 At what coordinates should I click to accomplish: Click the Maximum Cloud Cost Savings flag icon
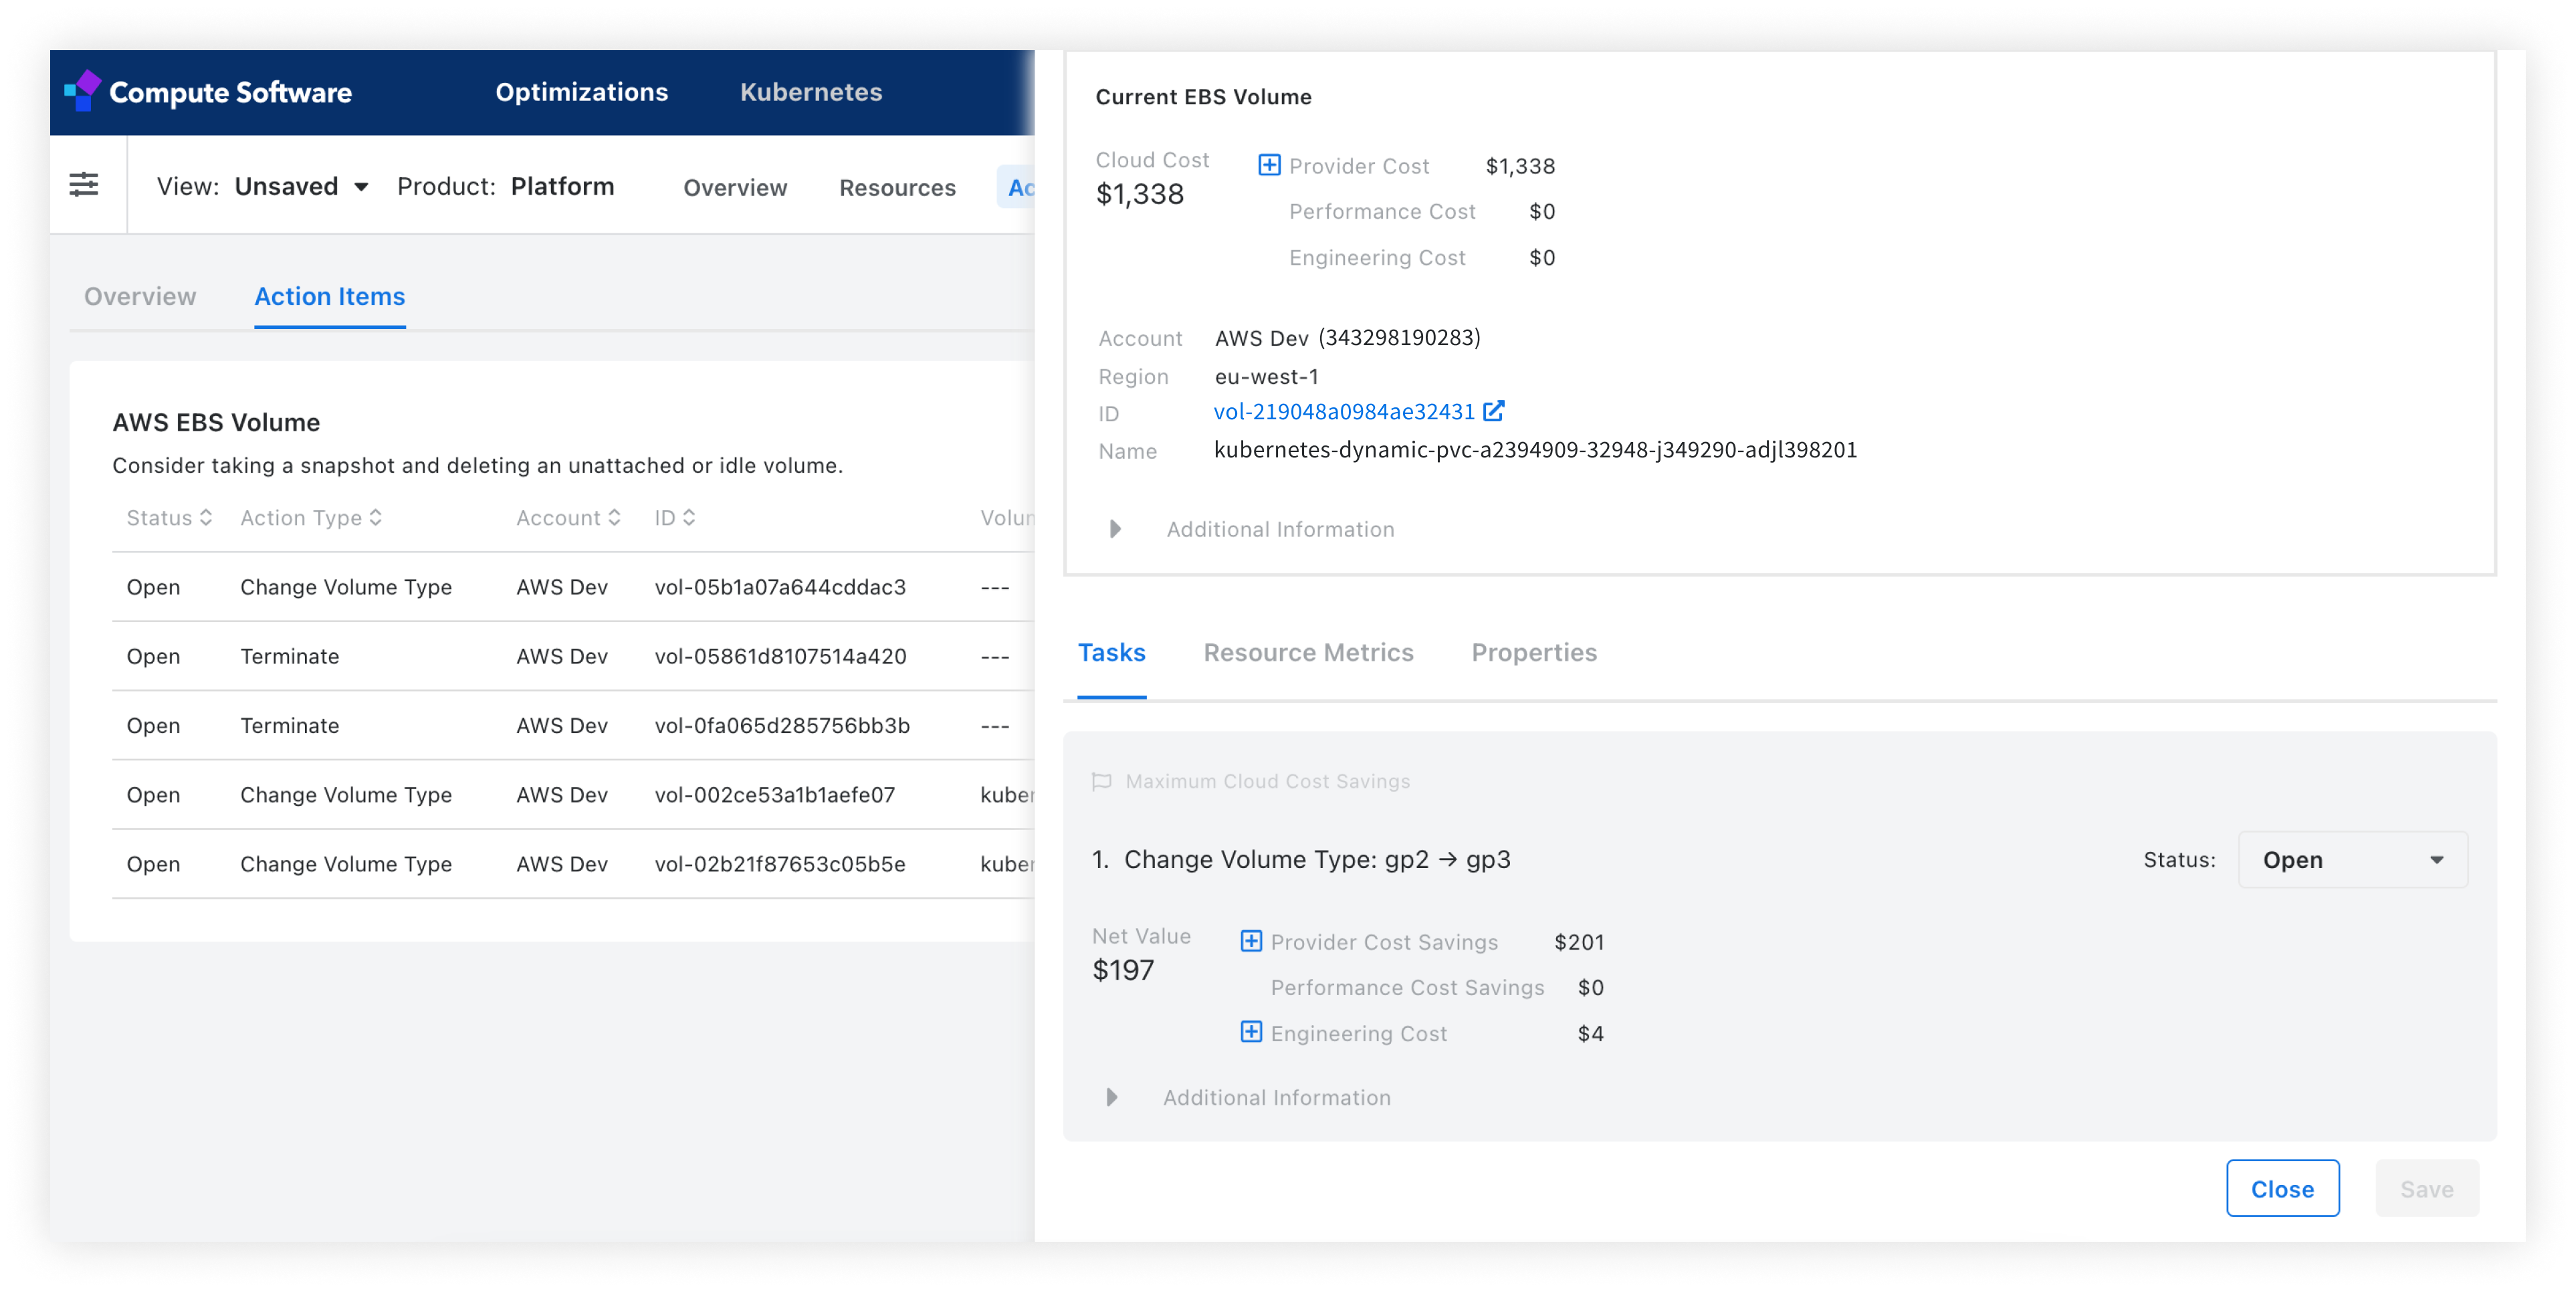click(1101, 781)
